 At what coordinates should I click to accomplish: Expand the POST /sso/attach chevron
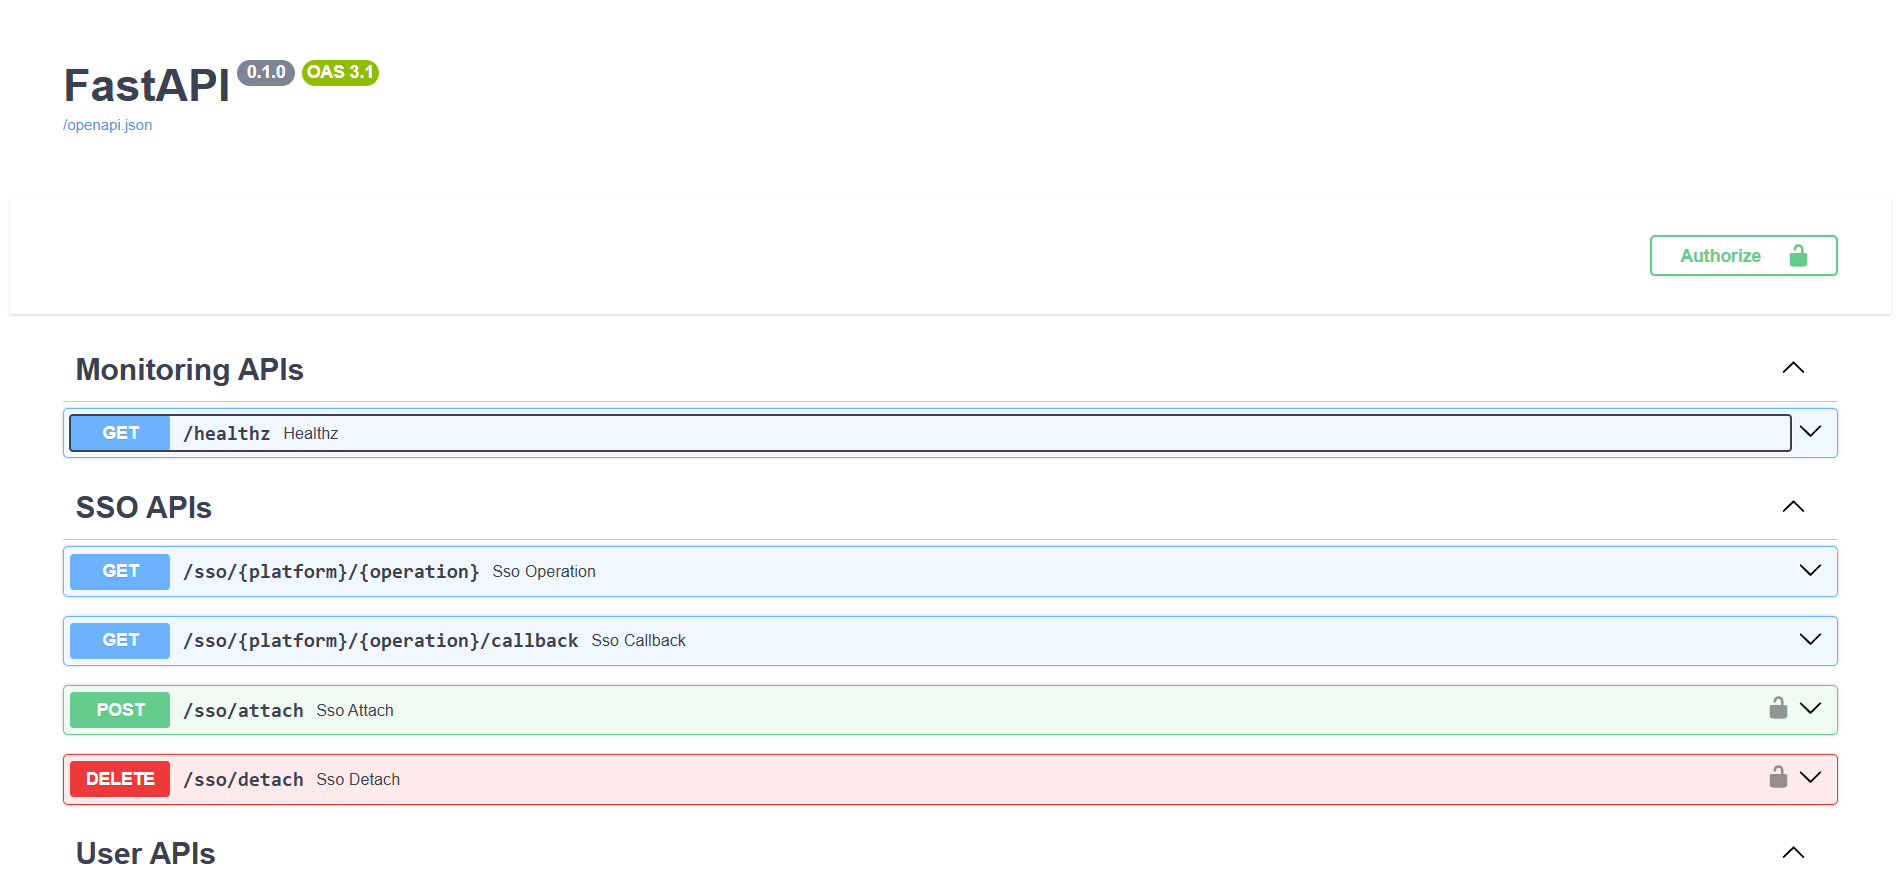pos(1810,708)
